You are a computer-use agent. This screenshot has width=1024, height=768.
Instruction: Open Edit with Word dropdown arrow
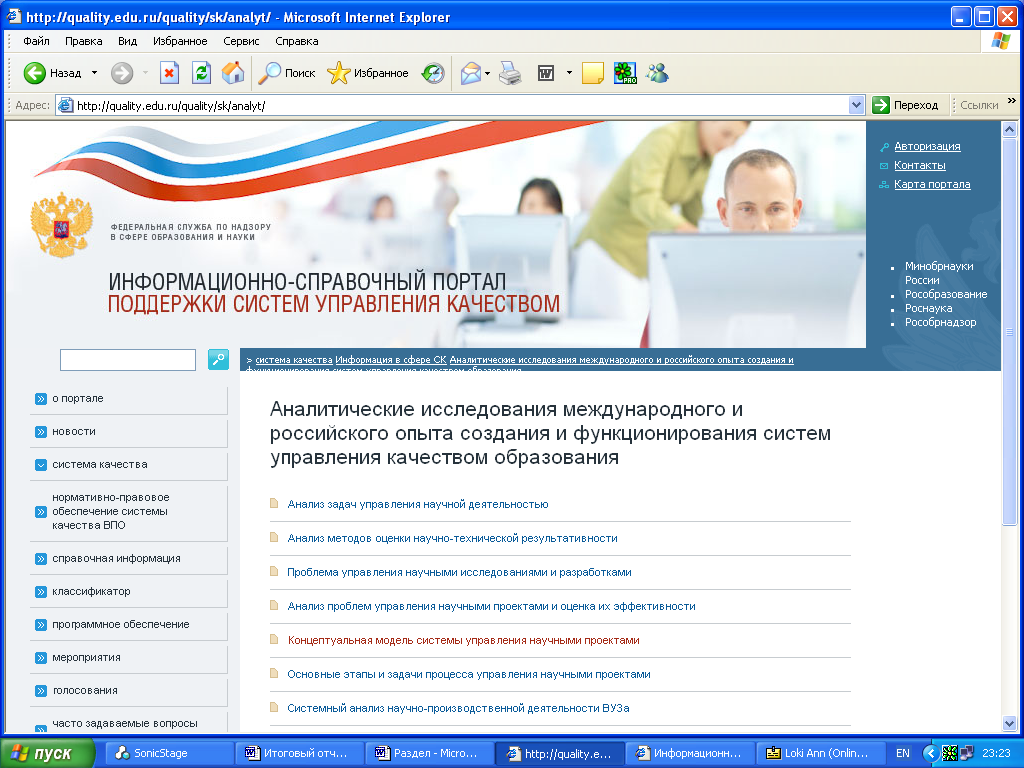[569, 73]
